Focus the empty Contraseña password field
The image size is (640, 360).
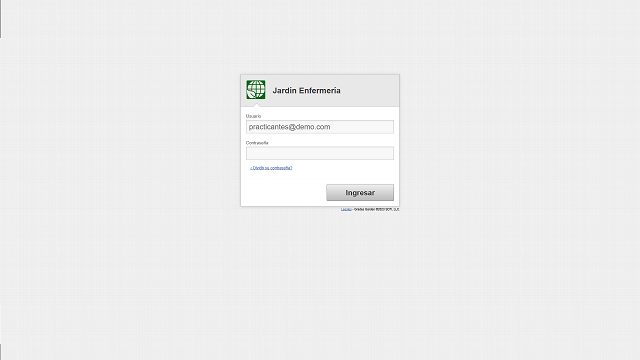click(x=320, y=153)
